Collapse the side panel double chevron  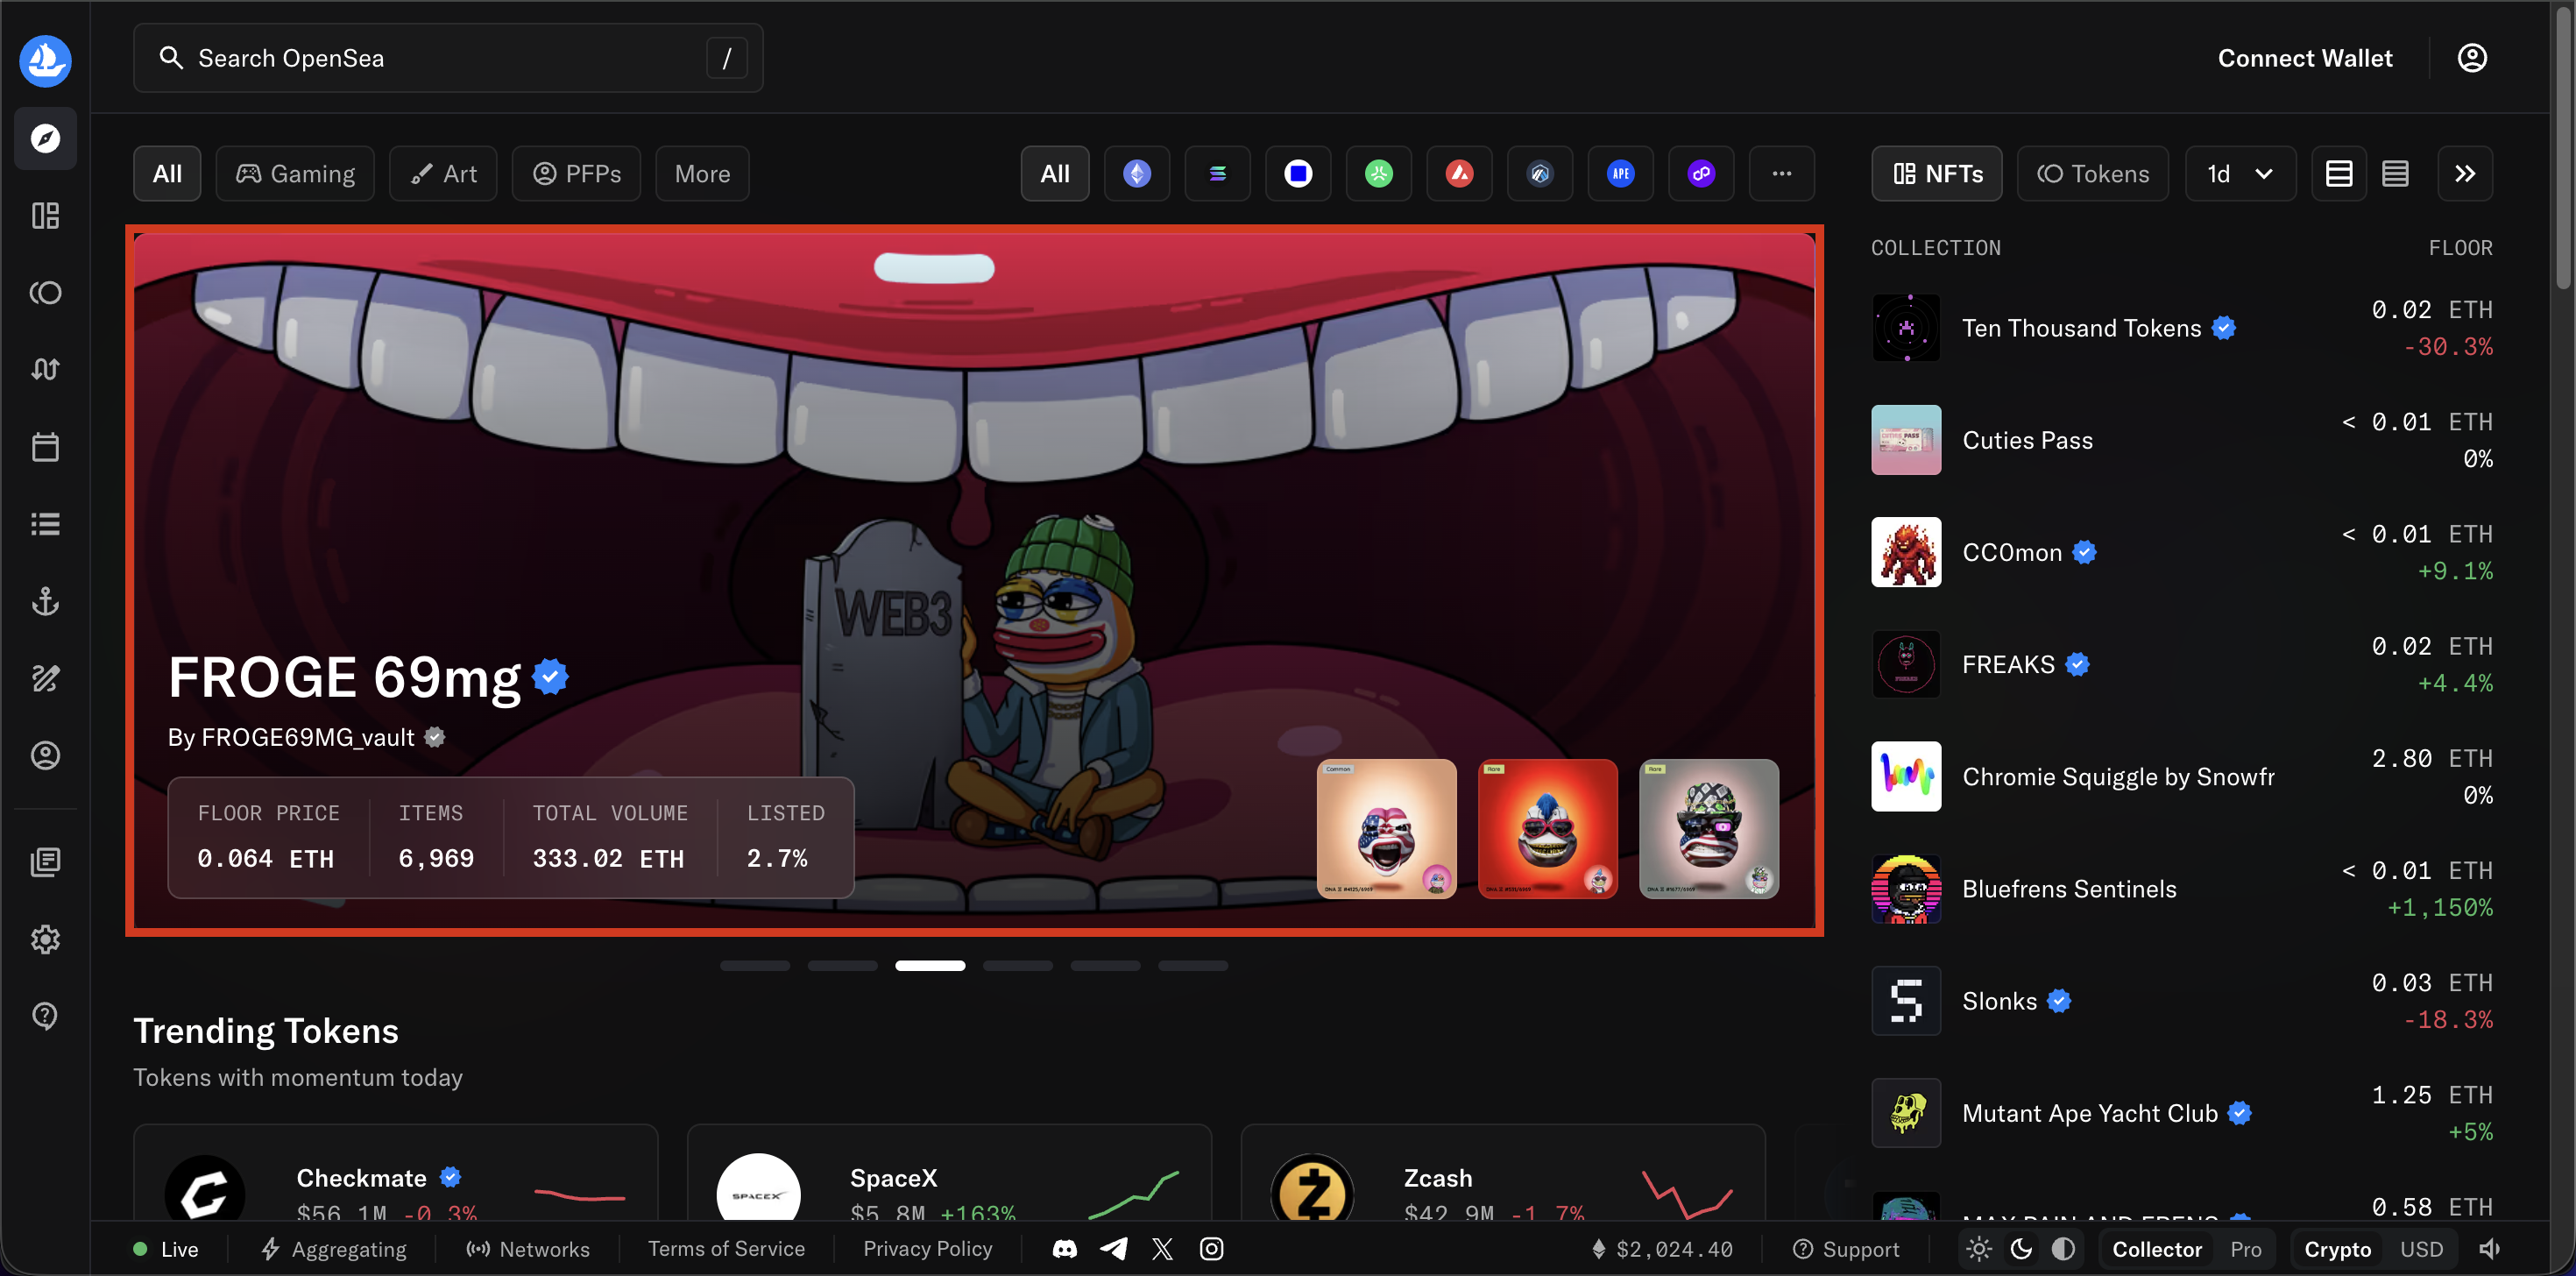pos(2465,174)
